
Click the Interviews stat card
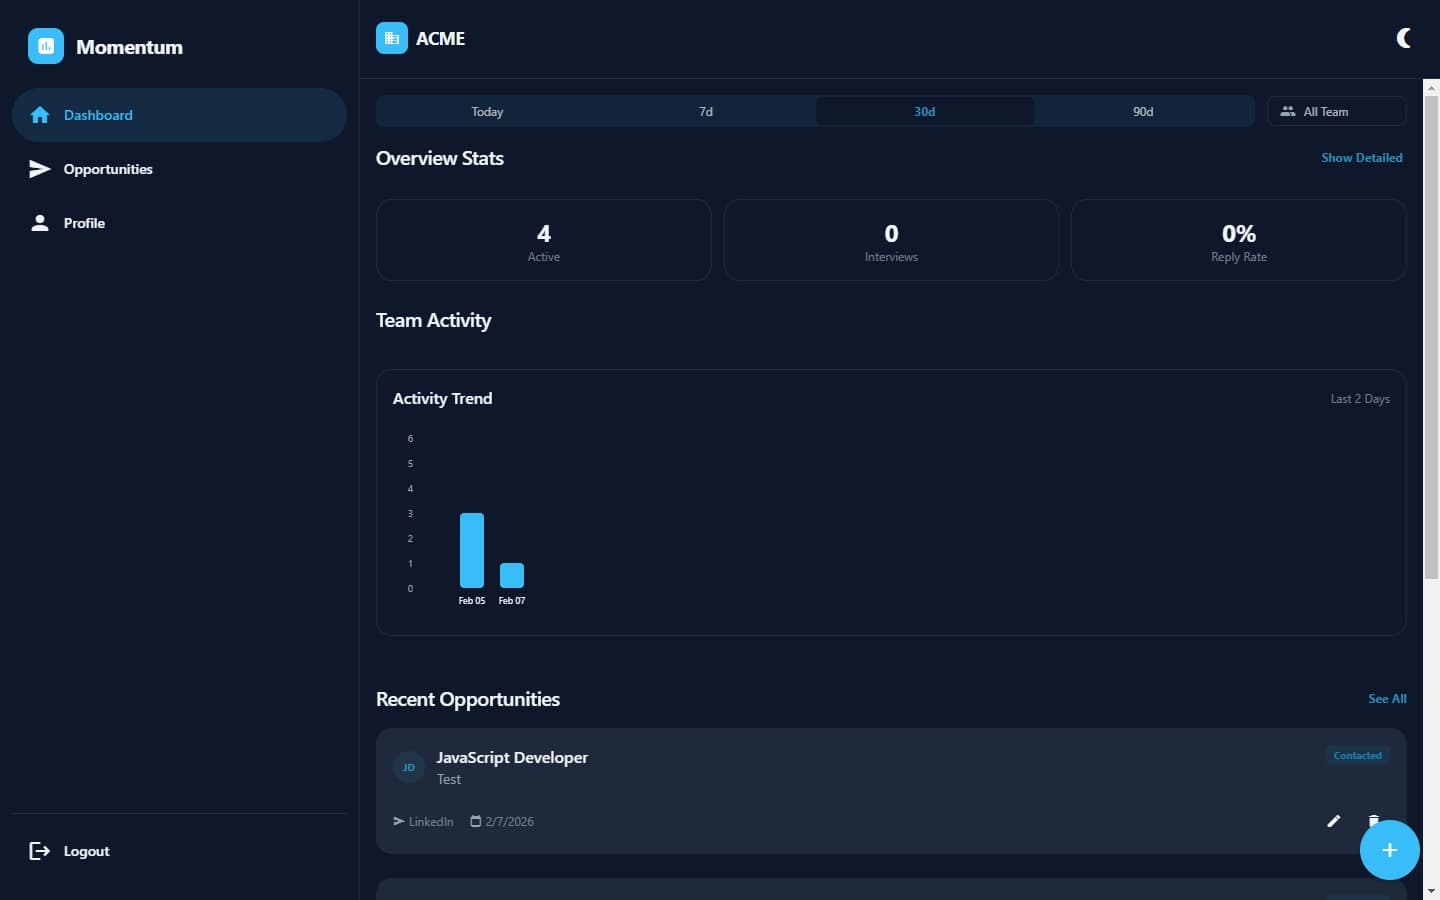(891, 240)
